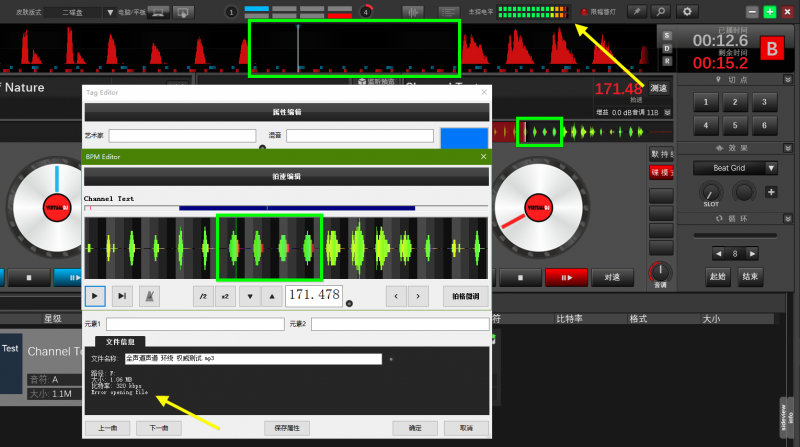Click the 艺术家 artist input field
Image resolution: width=800 pixels, height=447 pixels.
pos(168,135)
